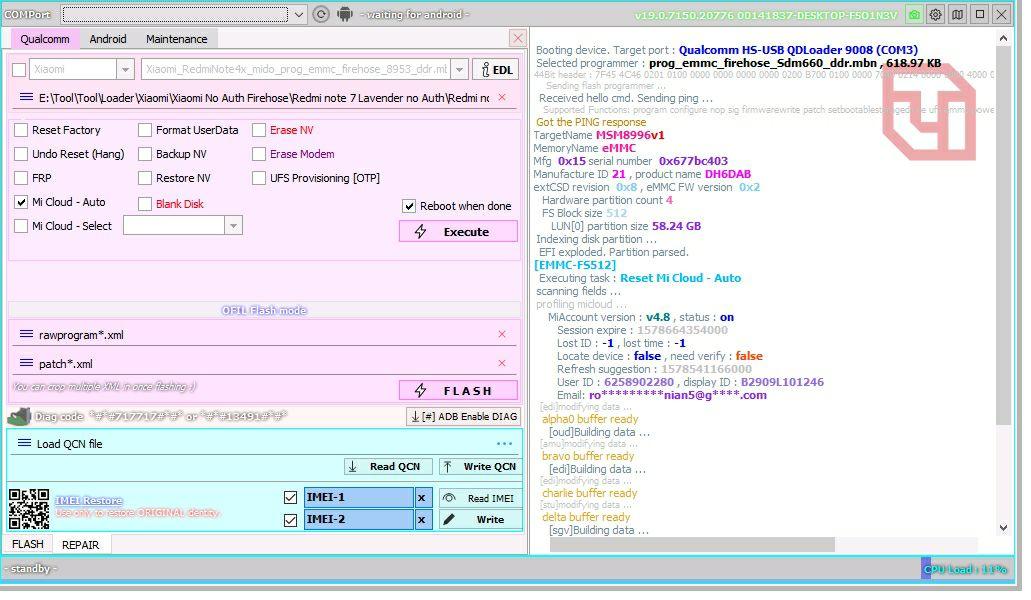Enable Undo Reset (Hang) checkbox
The image size is (1031, 600).
click(x=21, y=154)
